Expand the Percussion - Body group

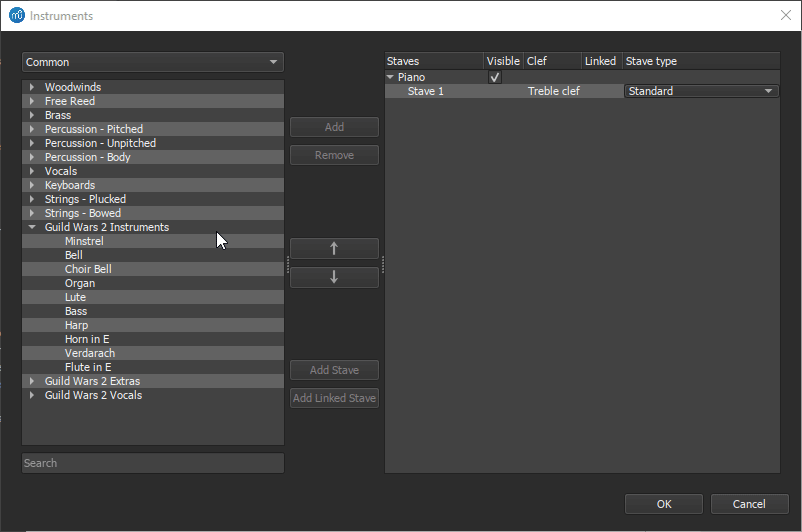[x=32, y=157]
